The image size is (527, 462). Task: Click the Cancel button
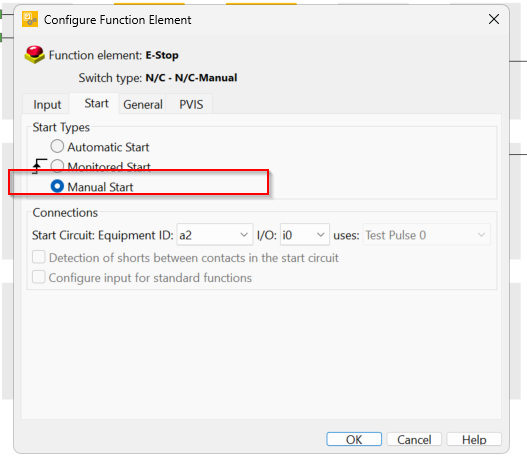[x=414, y=439]
